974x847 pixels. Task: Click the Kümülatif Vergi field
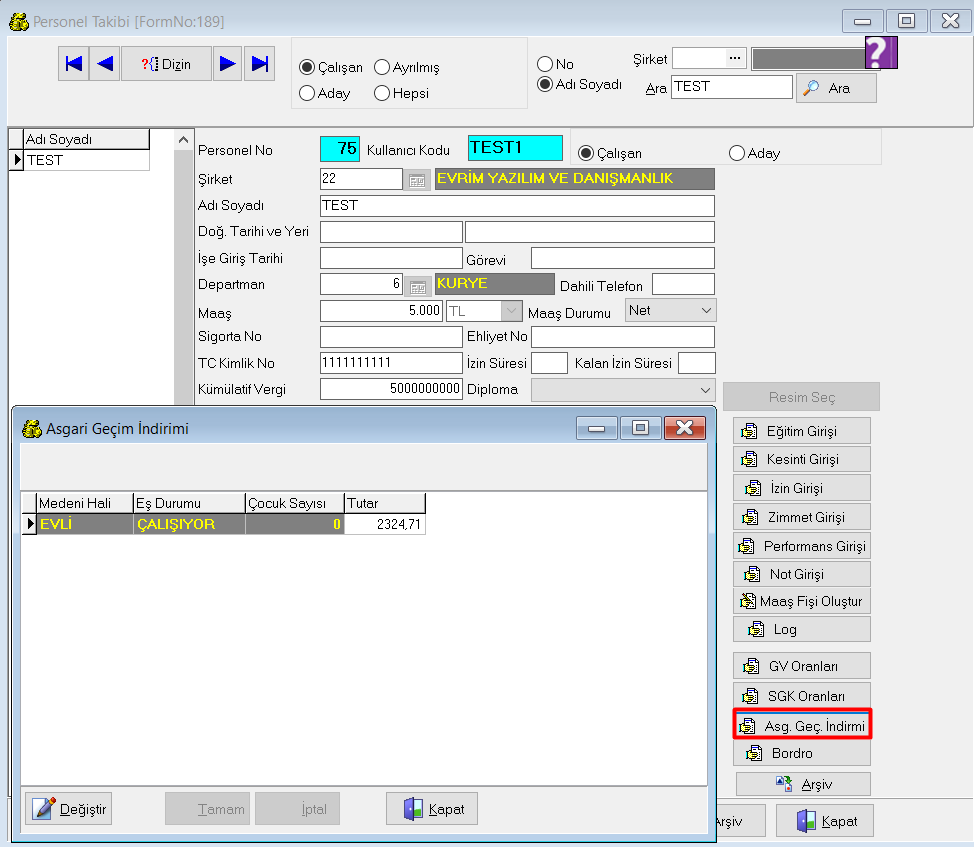click(x=391, y=389)
